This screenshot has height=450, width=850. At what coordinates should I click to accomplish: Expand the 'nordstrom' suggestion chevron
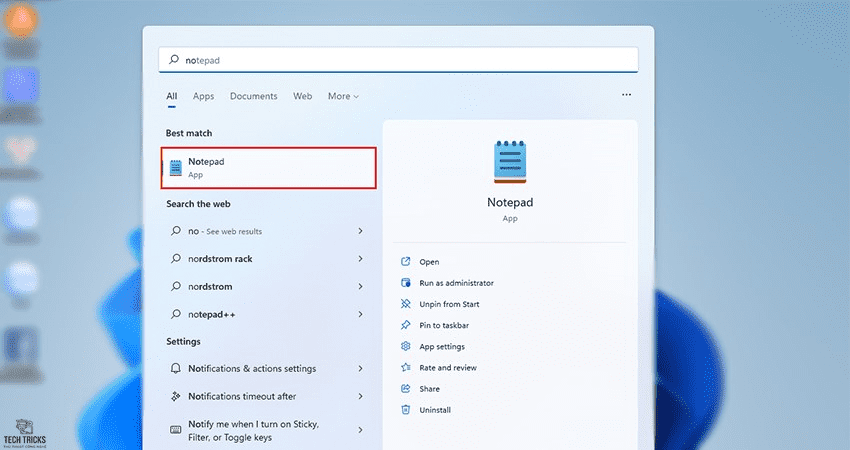pos(360,286)
